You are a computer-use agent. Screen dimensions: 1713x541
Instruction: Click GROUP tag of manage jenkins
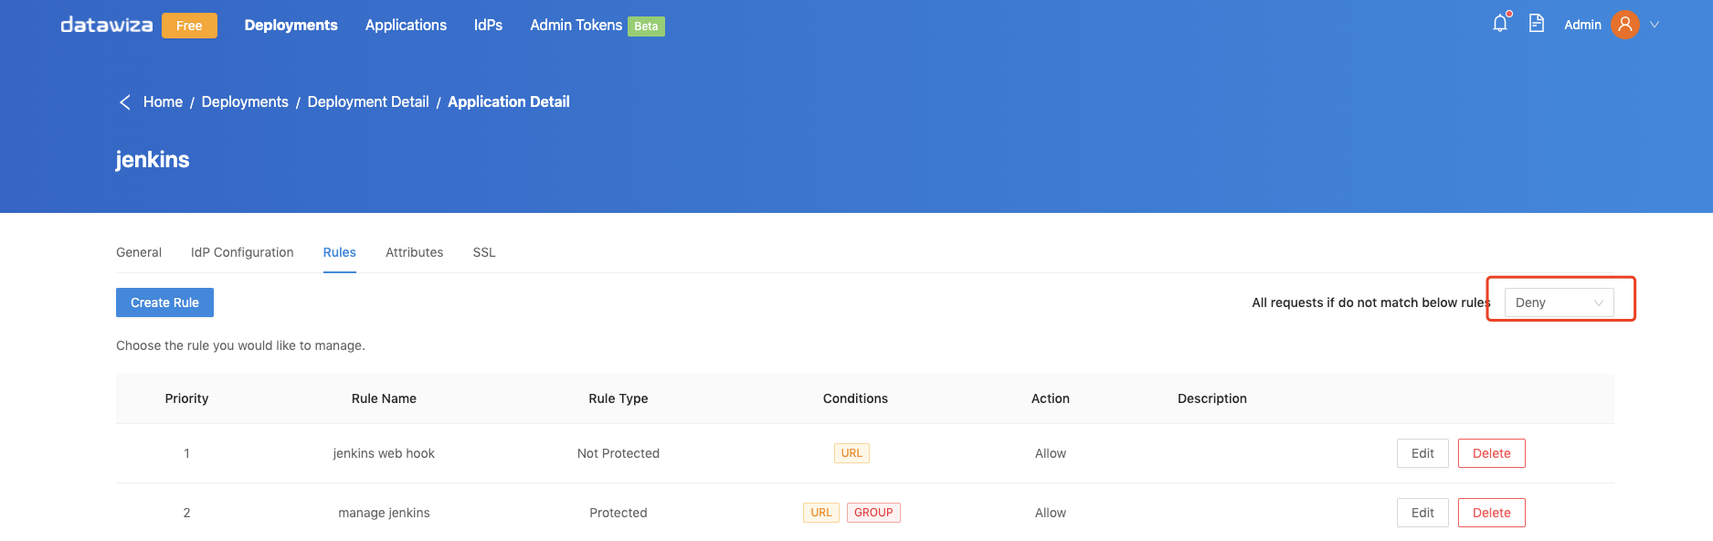pyautogui.click(x=874, y=512)
